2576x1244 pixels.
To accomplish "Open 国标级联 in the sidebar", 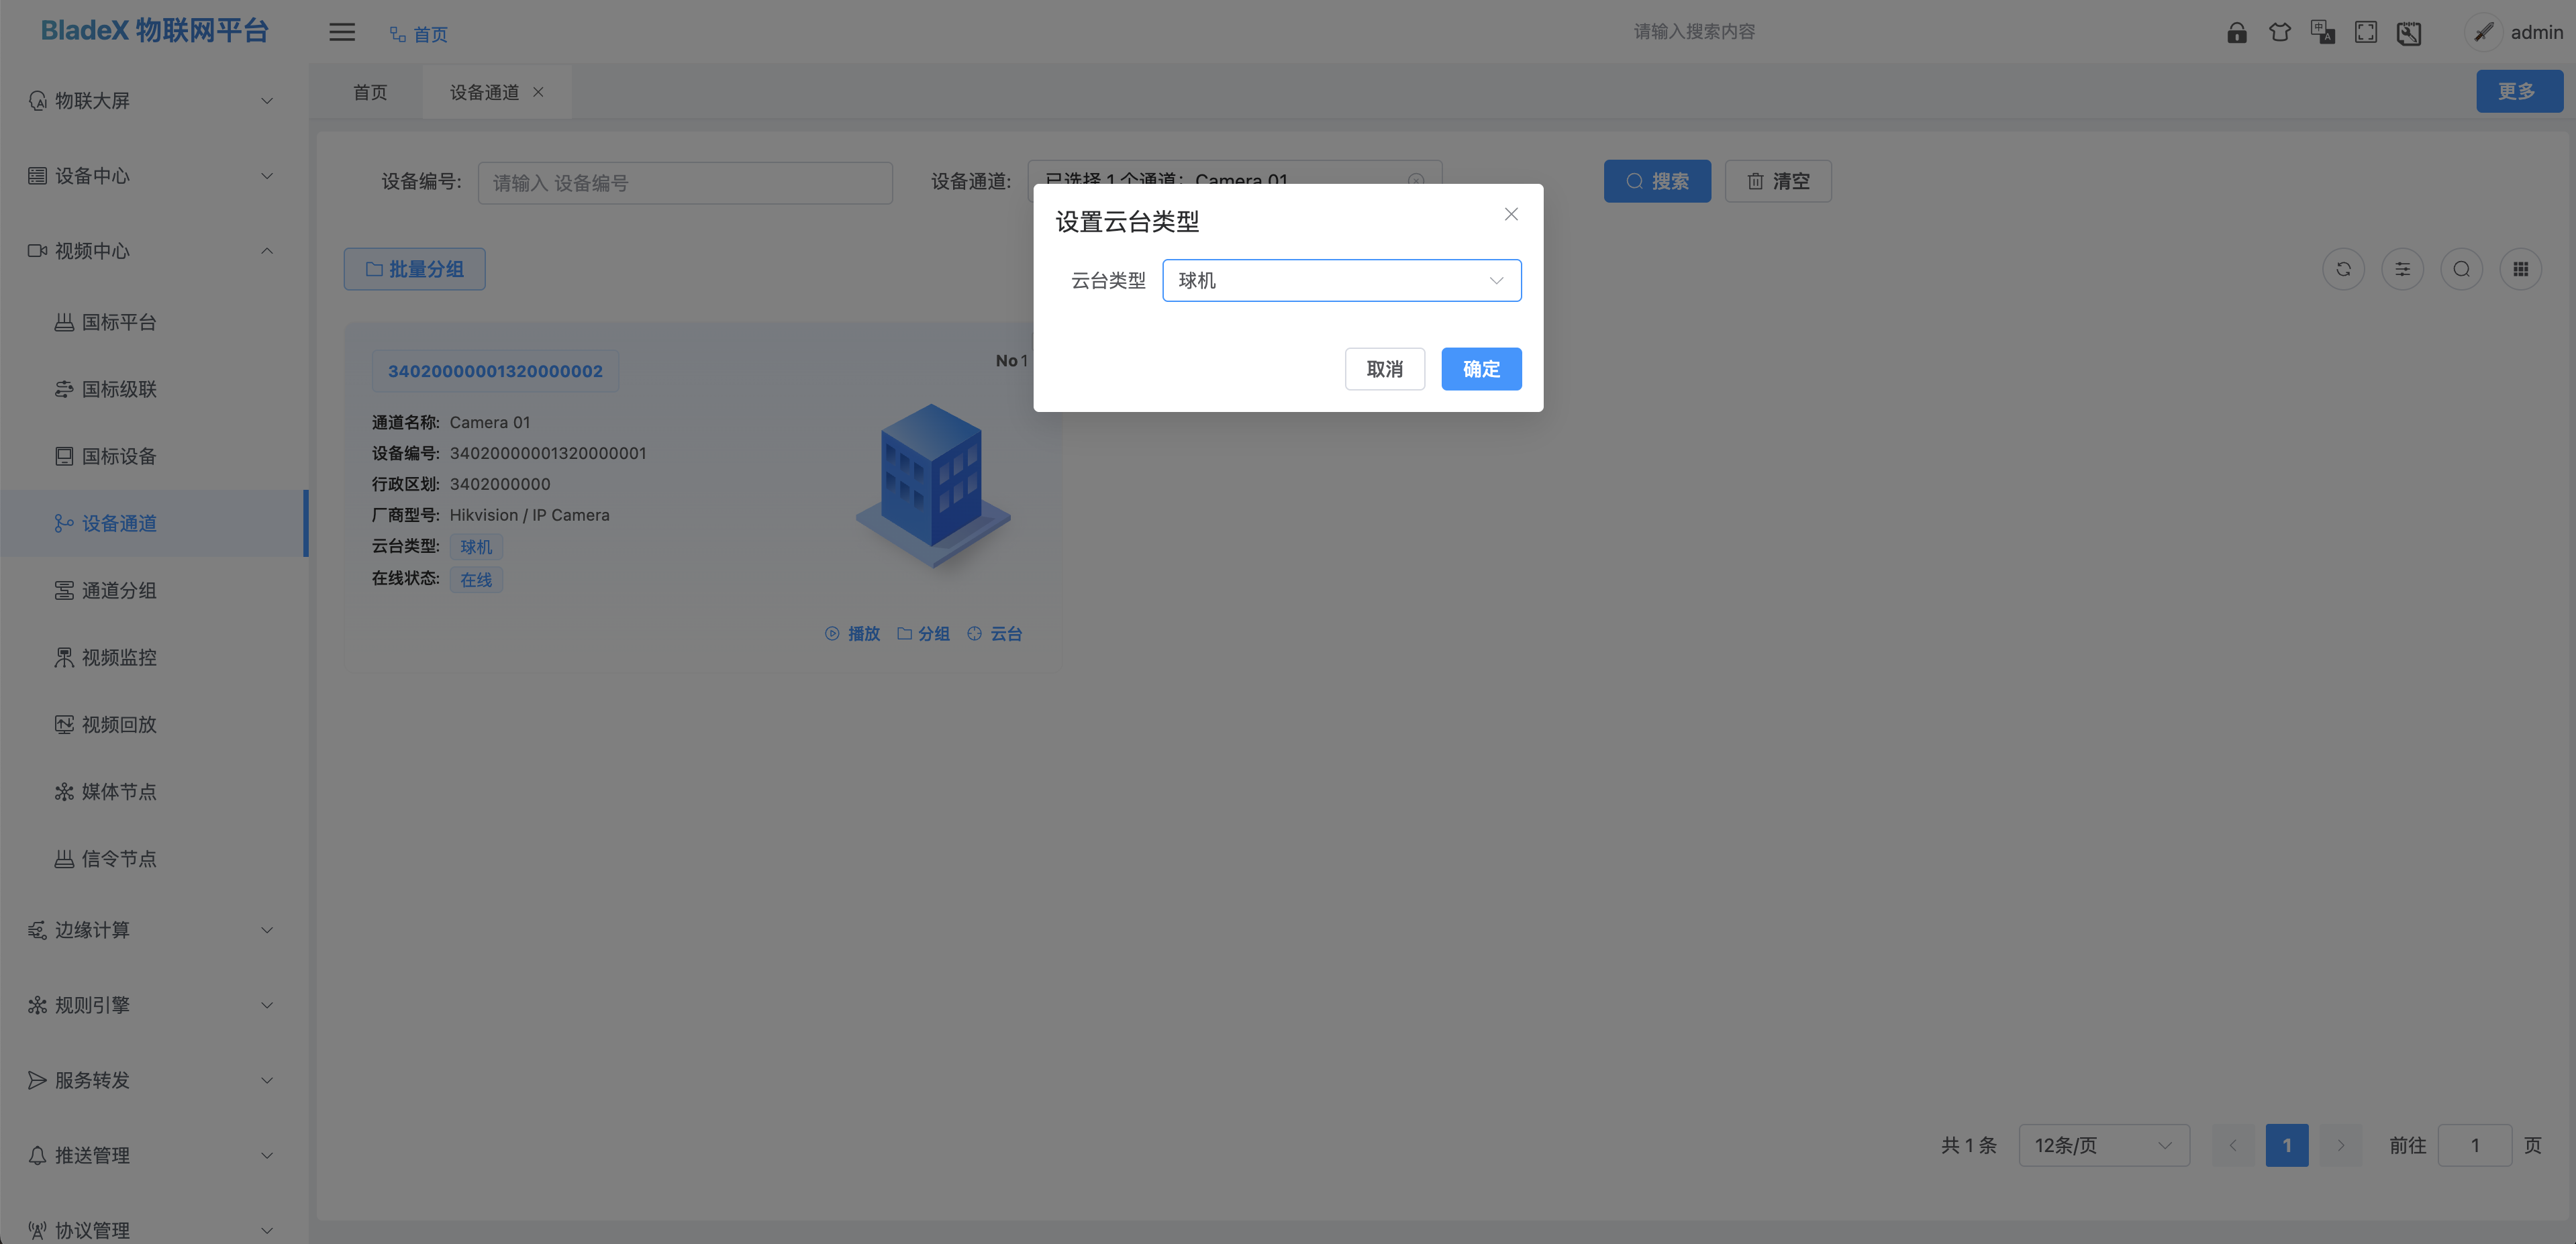I will coord(154,389).
